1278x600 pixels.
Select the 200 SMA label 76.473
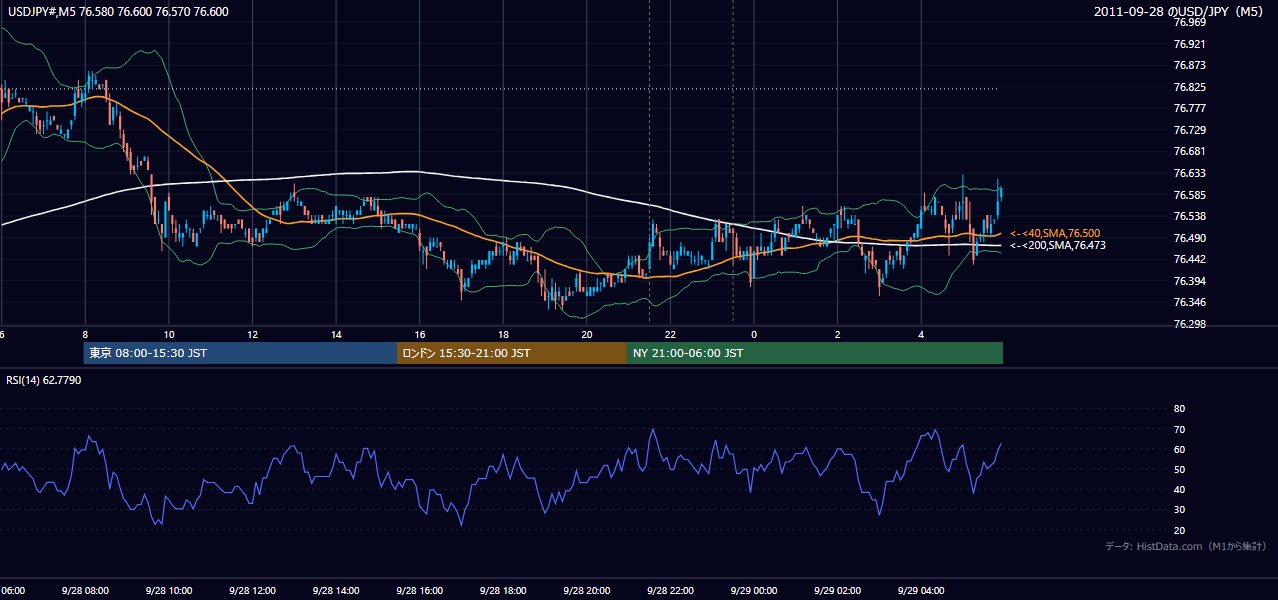pyautogui.click(x=1058, y=245)
